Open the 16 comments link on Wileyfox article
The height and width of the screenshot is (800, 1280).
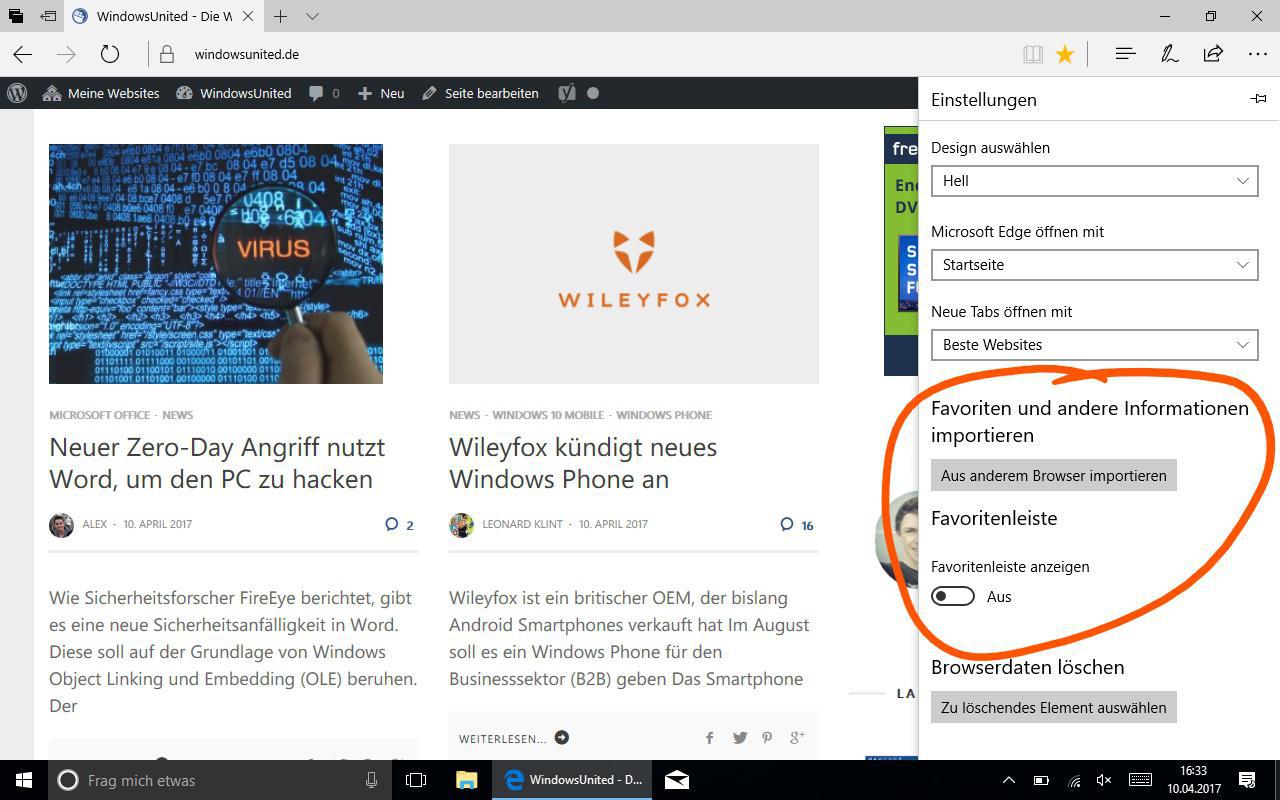click(x=797, y=524)
